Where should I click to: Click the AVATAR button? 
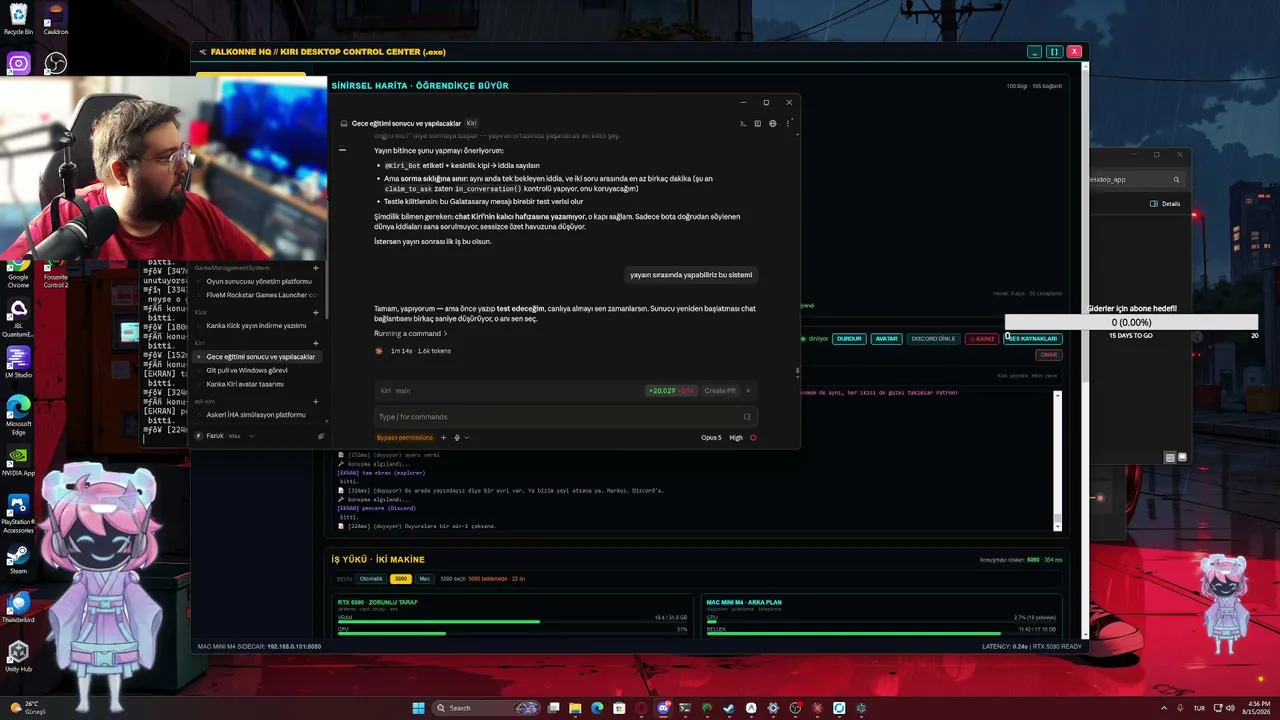pyautogui.click(x=886, y=339)
